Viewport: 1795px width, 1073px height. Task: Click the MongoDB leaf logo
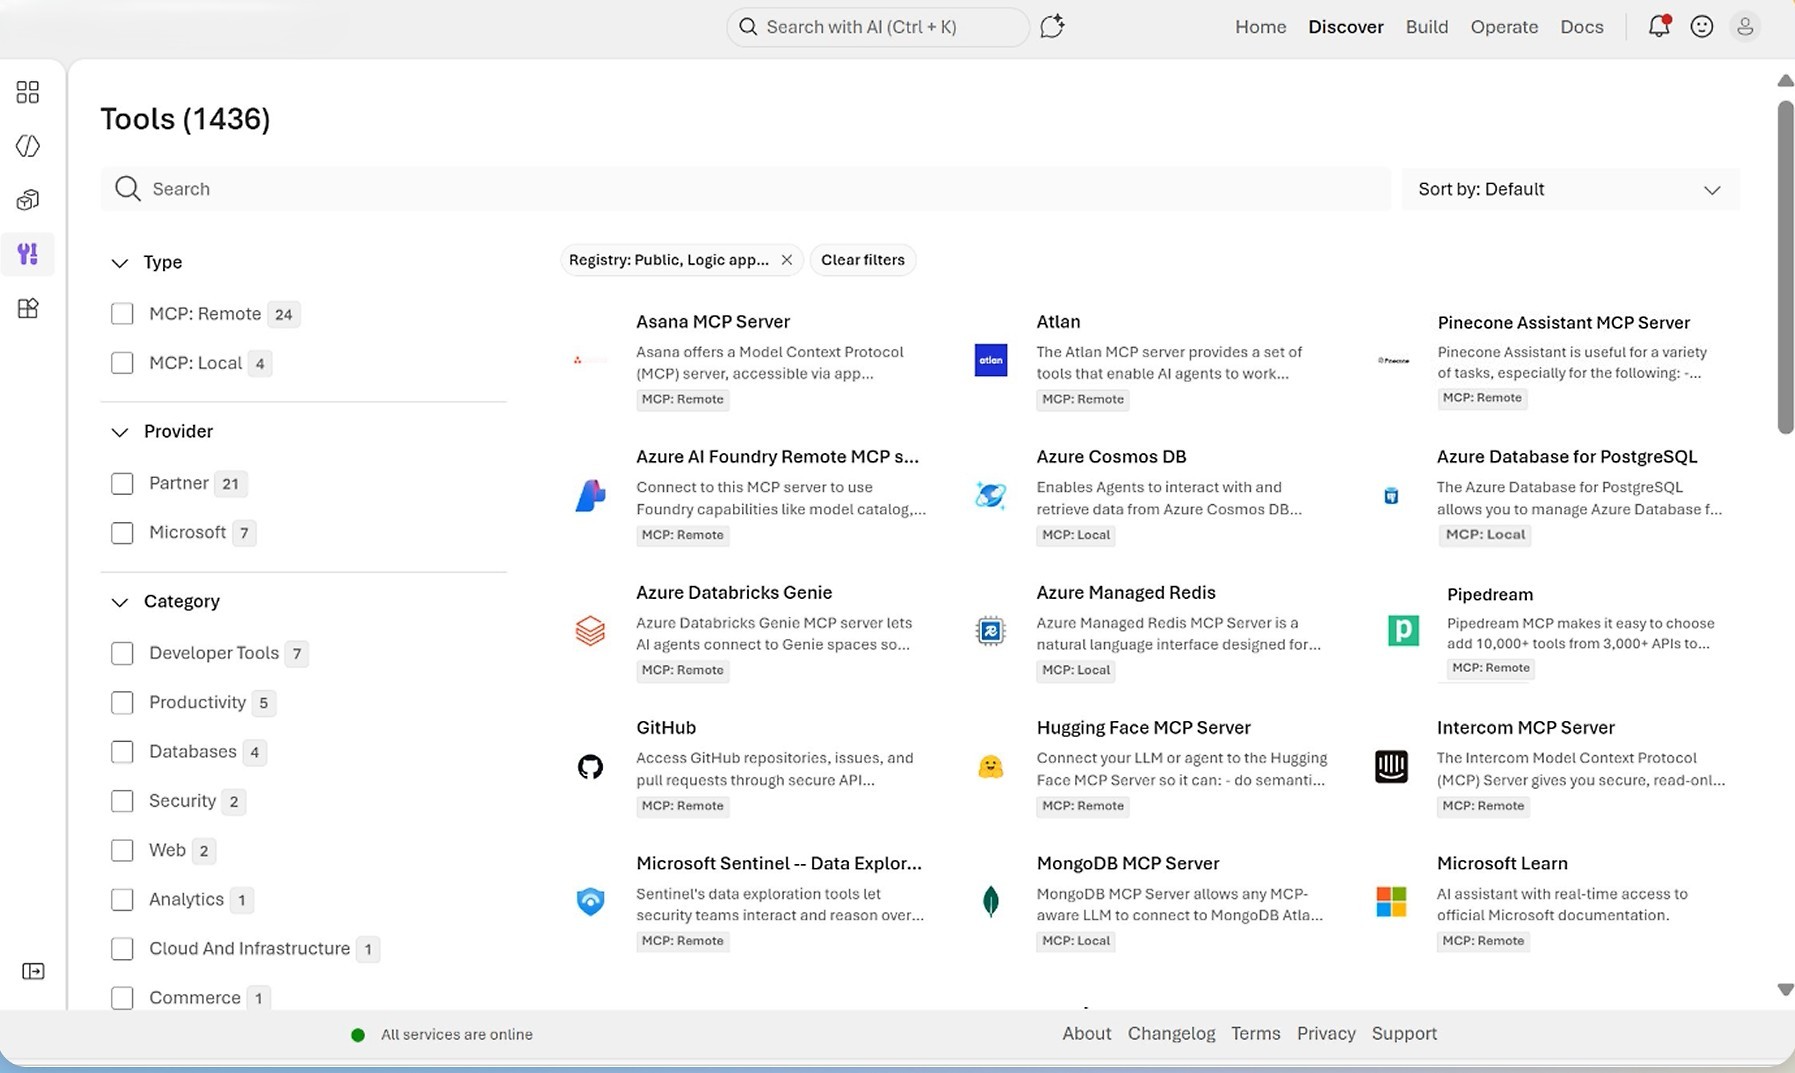pyautogui.click(x=991, y=901)
